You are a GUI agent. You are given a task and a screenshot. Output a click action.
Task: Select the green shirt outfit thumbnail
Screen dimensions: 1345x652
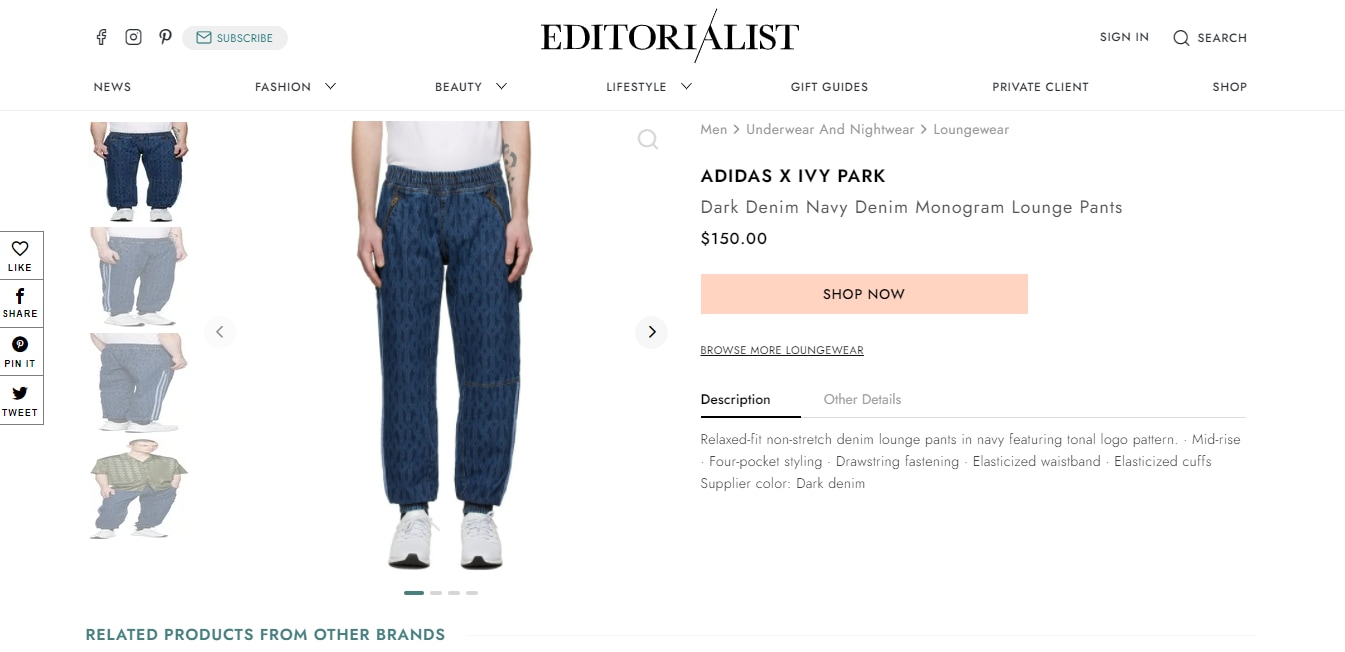click(139, 489)
